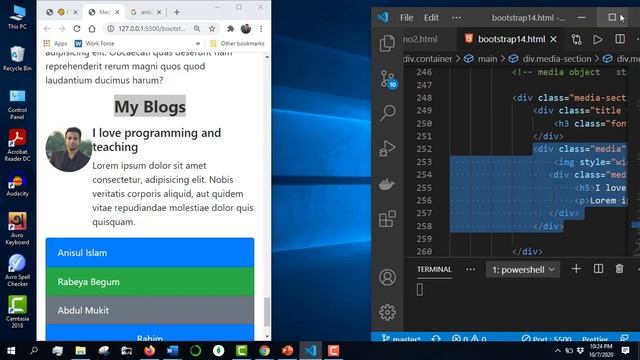640x360 pixels.
Task: Bookmark this page with the star
Action: (x=212, y=29)
